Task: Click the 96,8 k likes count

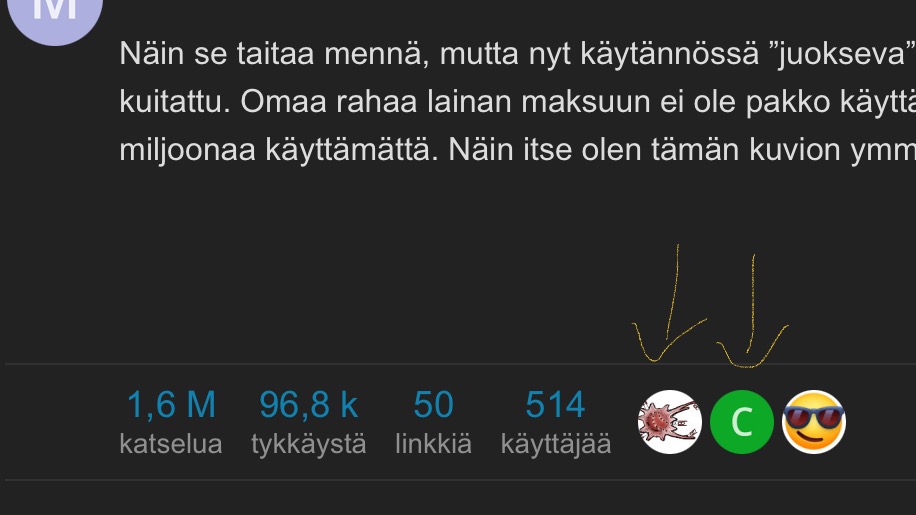Action: 308,404
